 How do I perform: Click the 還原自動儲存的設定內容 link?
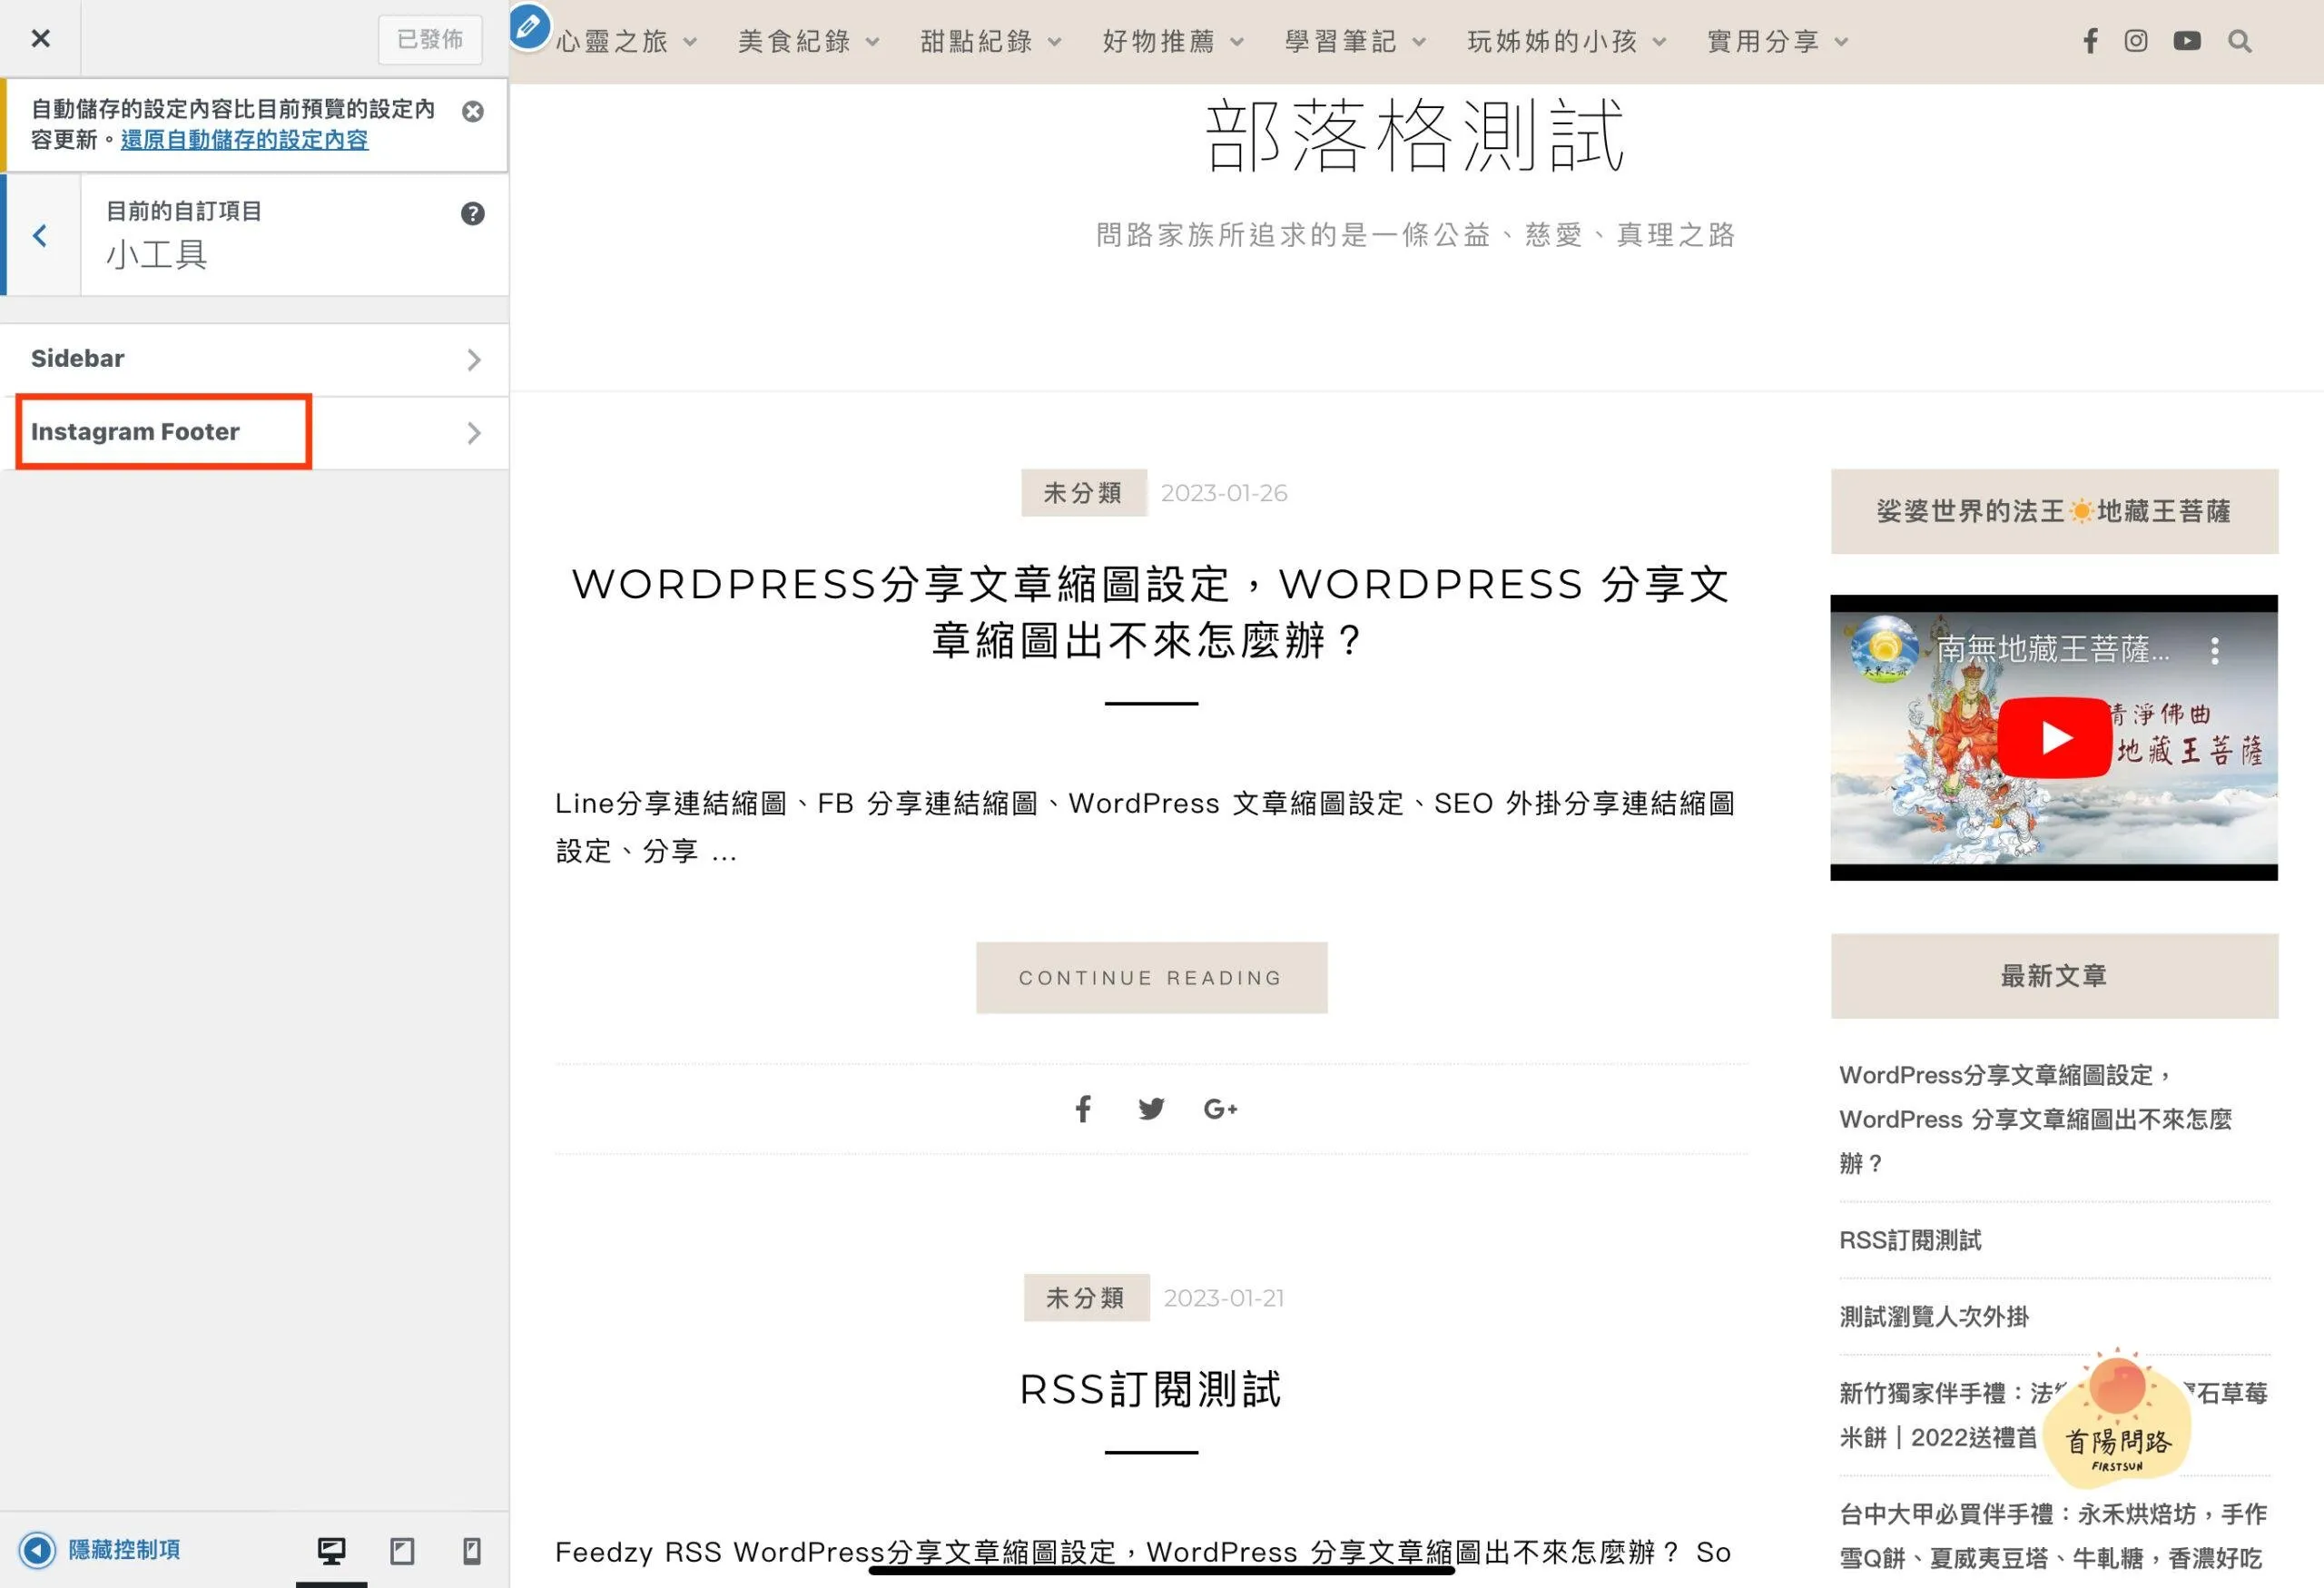(244, 140)
